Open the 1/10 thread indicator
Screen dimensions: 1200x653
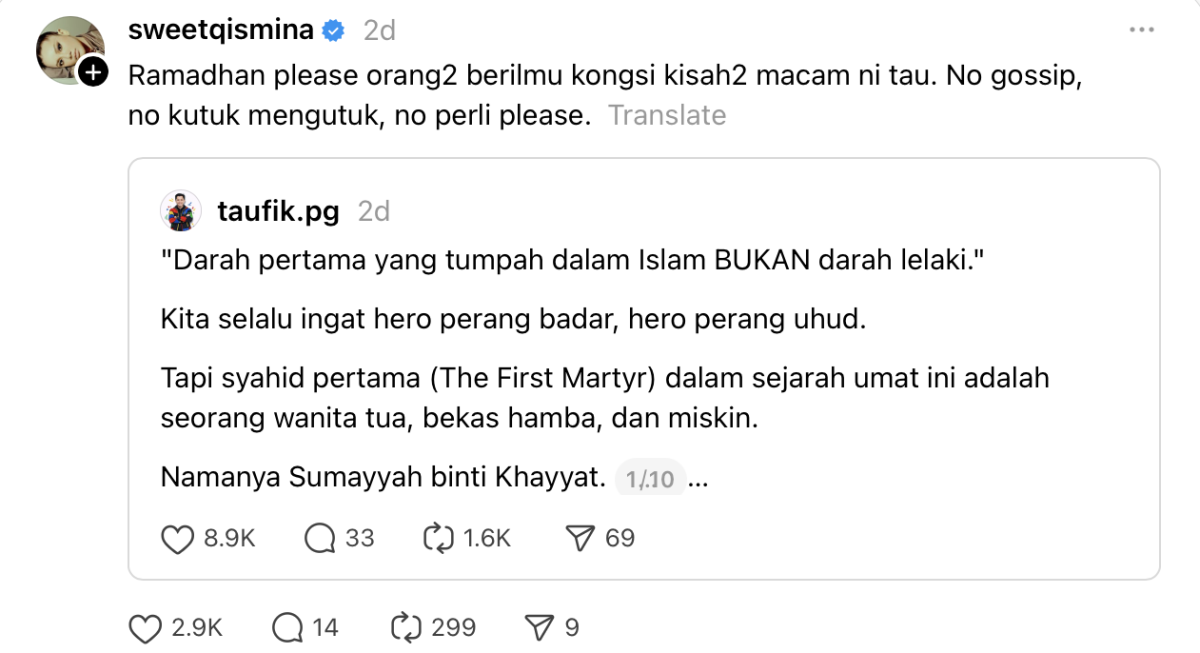coord(650,480)
